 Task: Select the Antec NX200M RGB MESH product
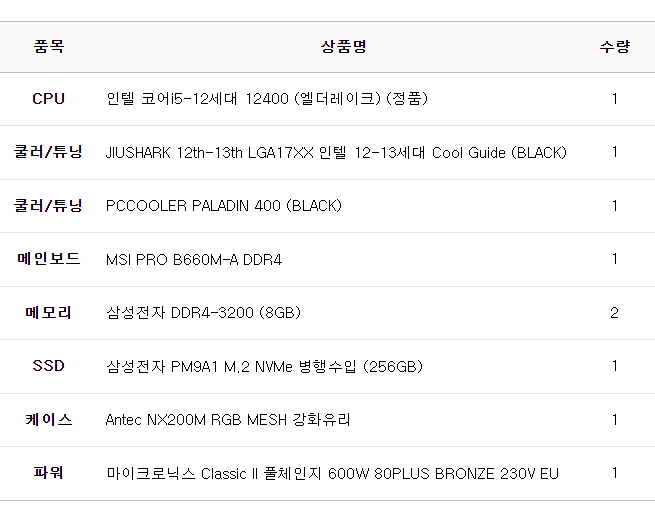pos(228,420)
